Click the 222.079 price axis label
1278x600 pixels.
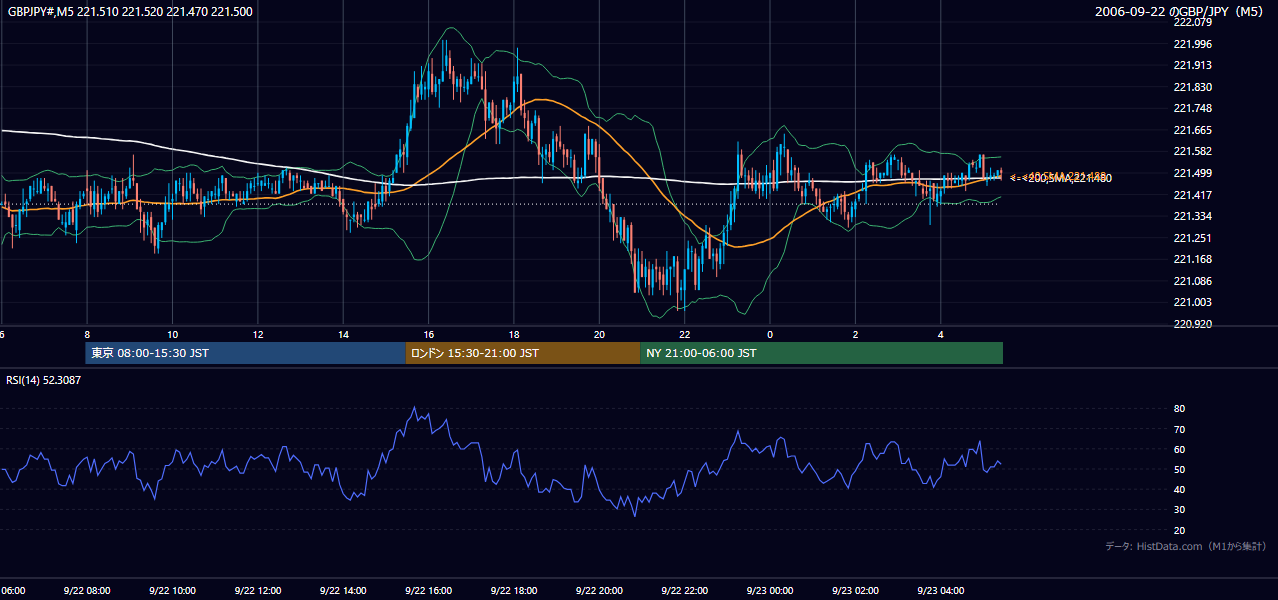click(x=1192, y=22)
